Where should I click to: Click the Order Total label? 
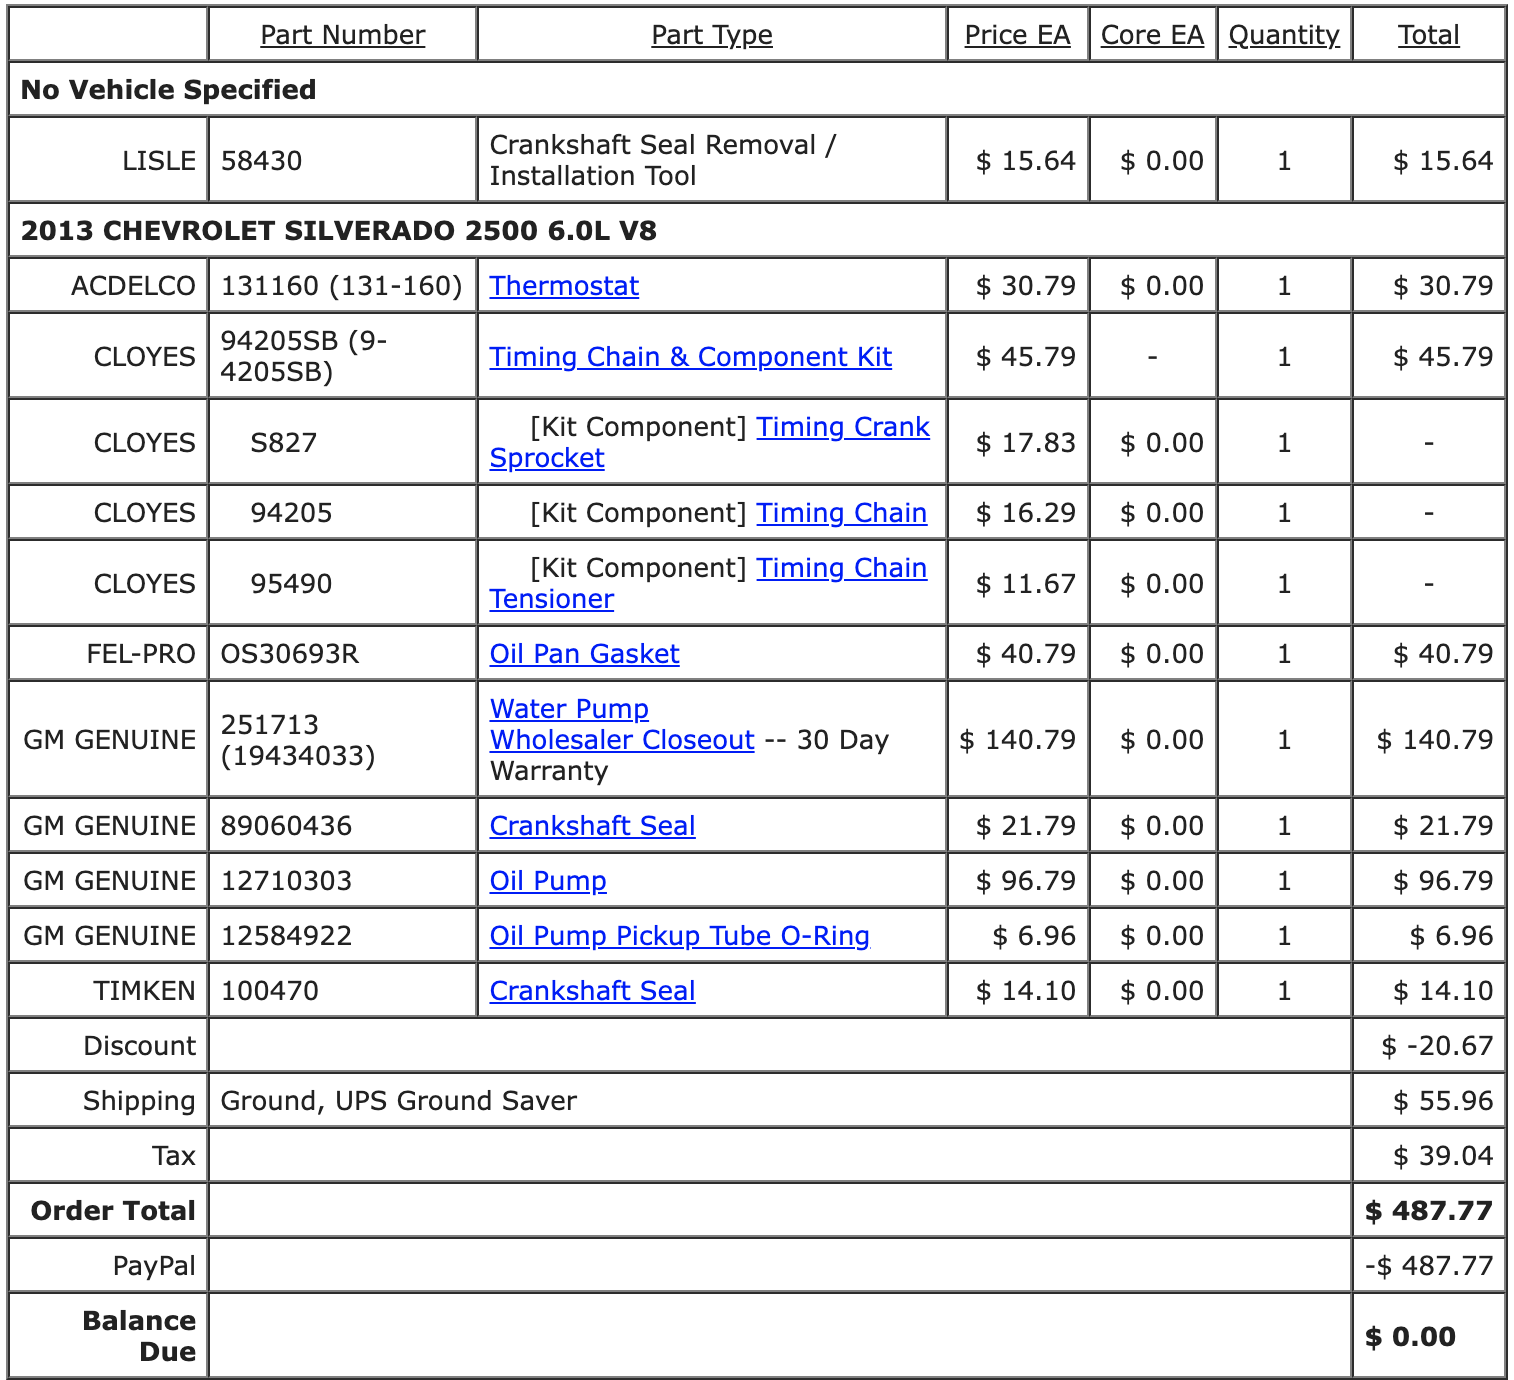click(113, 1211)
